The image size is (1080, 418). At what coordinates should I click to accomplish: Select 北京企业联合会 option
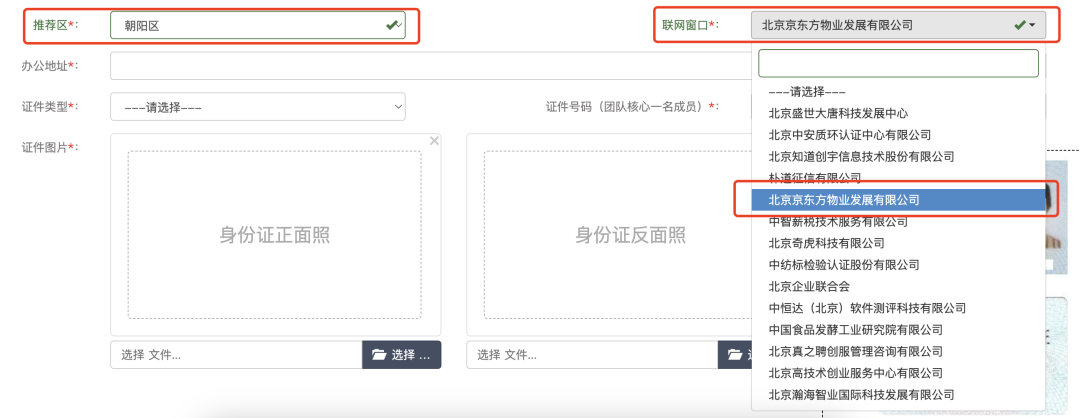click(898, 286)
